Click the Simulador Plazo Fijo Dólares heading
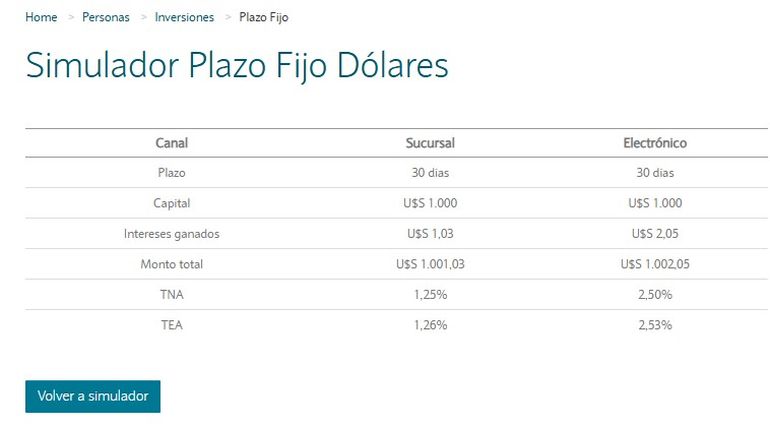 tap(237, 65)
